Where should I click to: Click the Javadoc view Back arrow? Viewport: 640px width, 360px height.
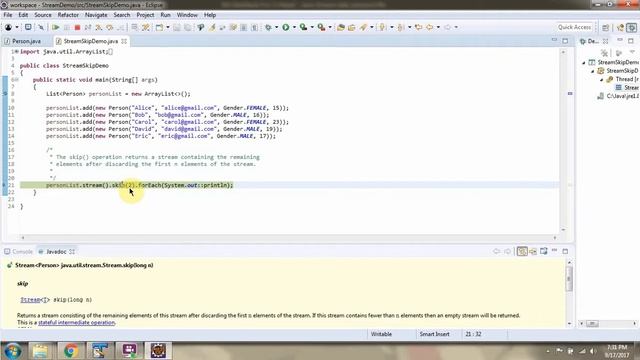click(x=496, y=251)
